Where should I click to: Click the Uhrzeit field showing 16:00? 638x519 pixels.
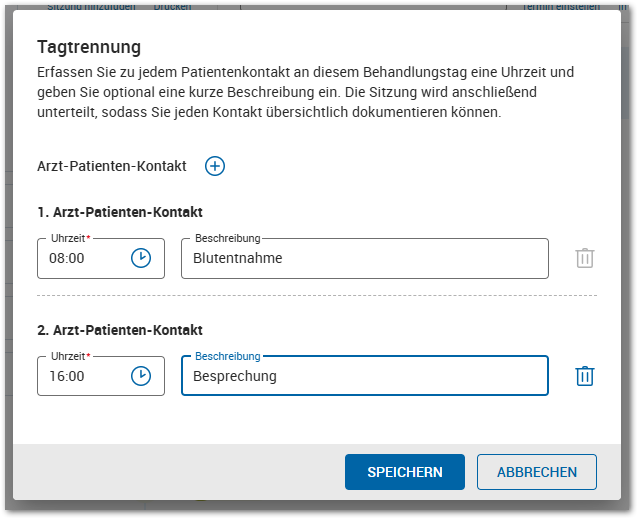101,376
